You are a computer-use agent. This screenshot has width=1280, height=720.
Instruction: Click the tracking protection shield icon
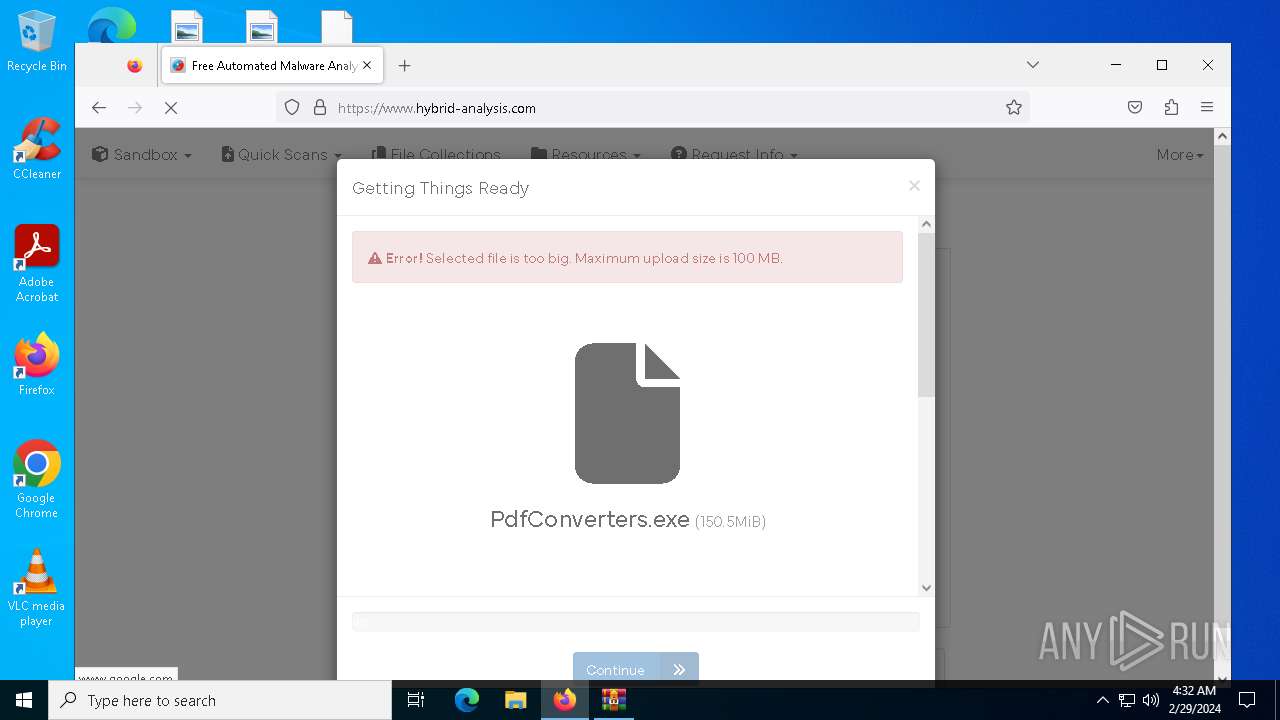[292, 107]
